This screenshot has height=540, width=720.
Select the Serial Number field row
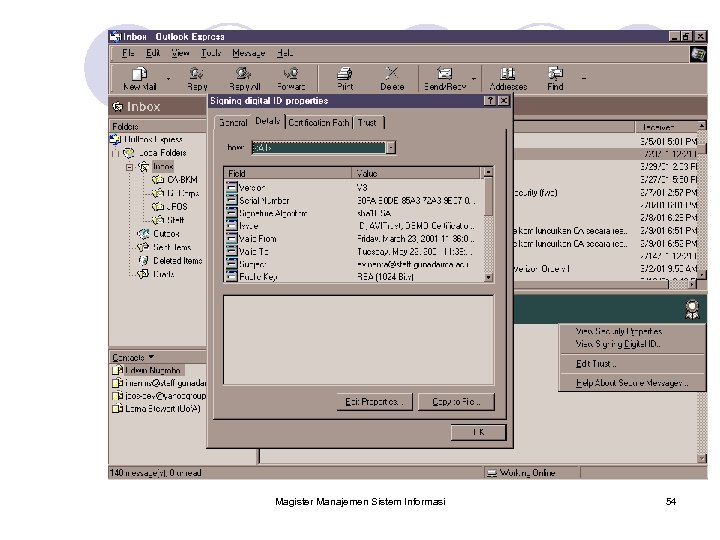tap(354, 201)
